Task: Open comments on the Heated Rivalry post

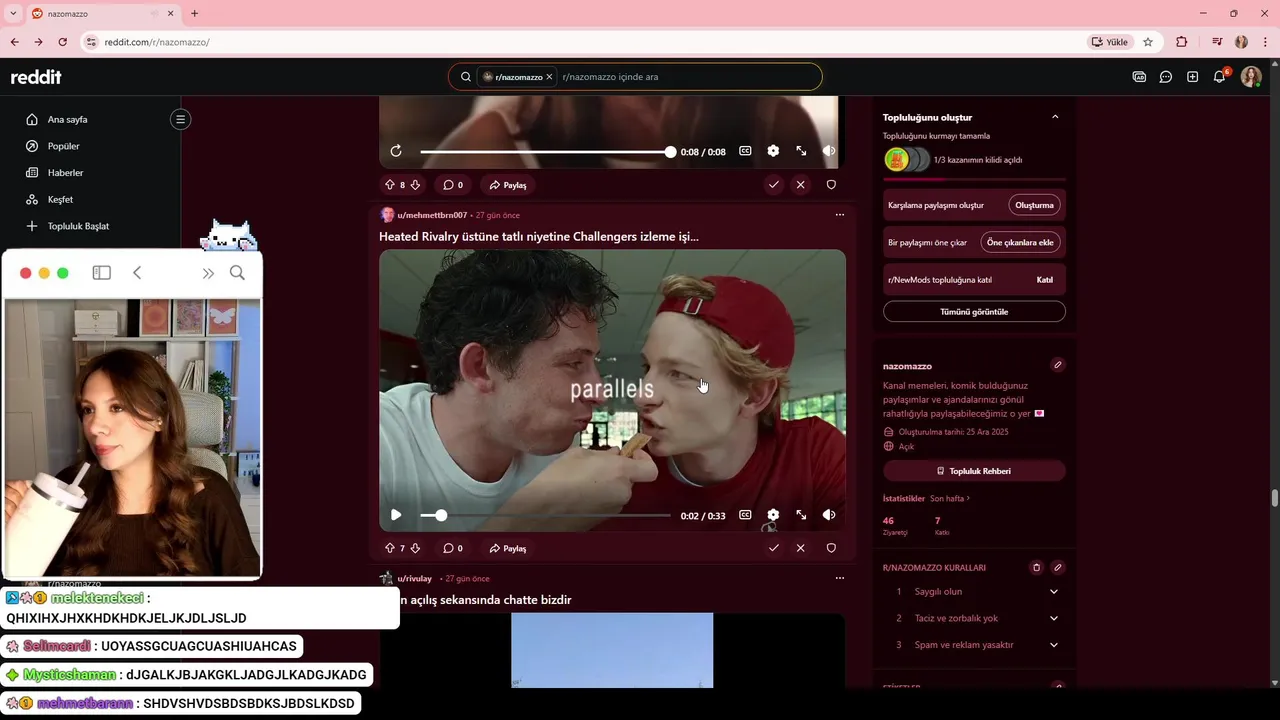Action: click(453, 548)
